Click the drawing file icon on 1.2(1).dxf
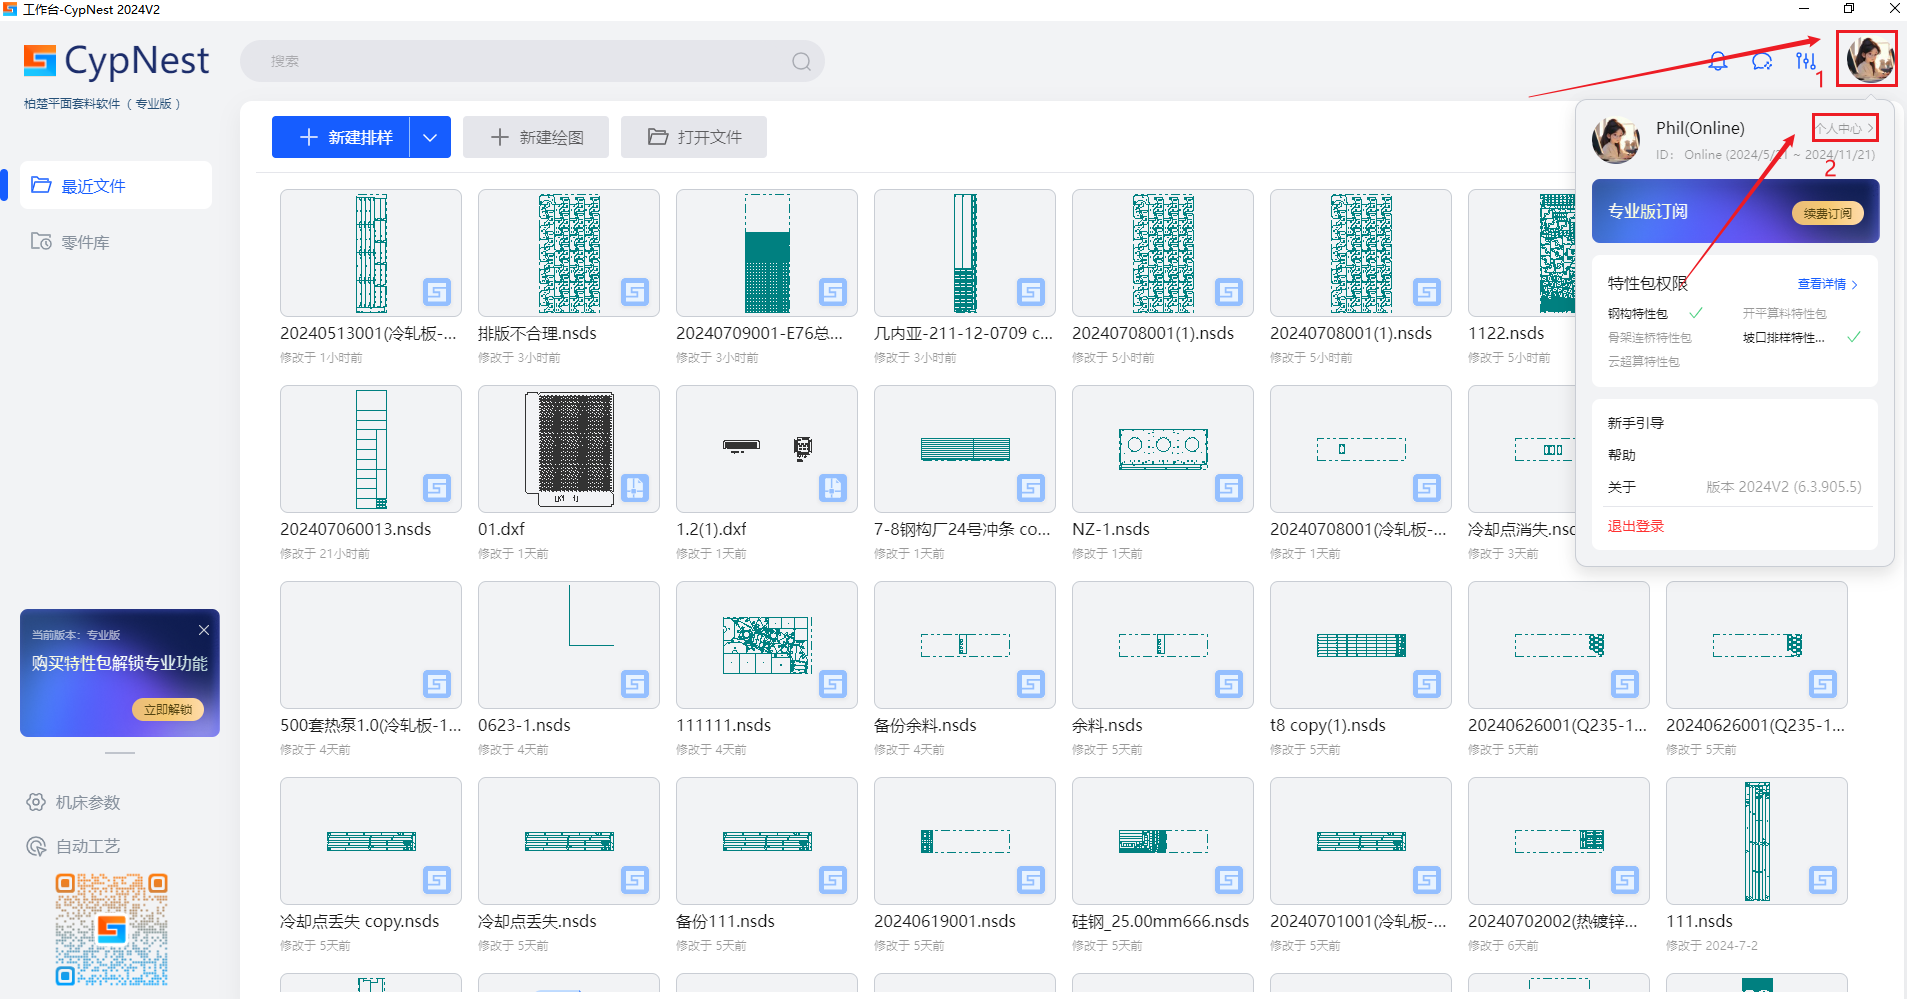Screen dimensions: 1907x999 point(833,488)
